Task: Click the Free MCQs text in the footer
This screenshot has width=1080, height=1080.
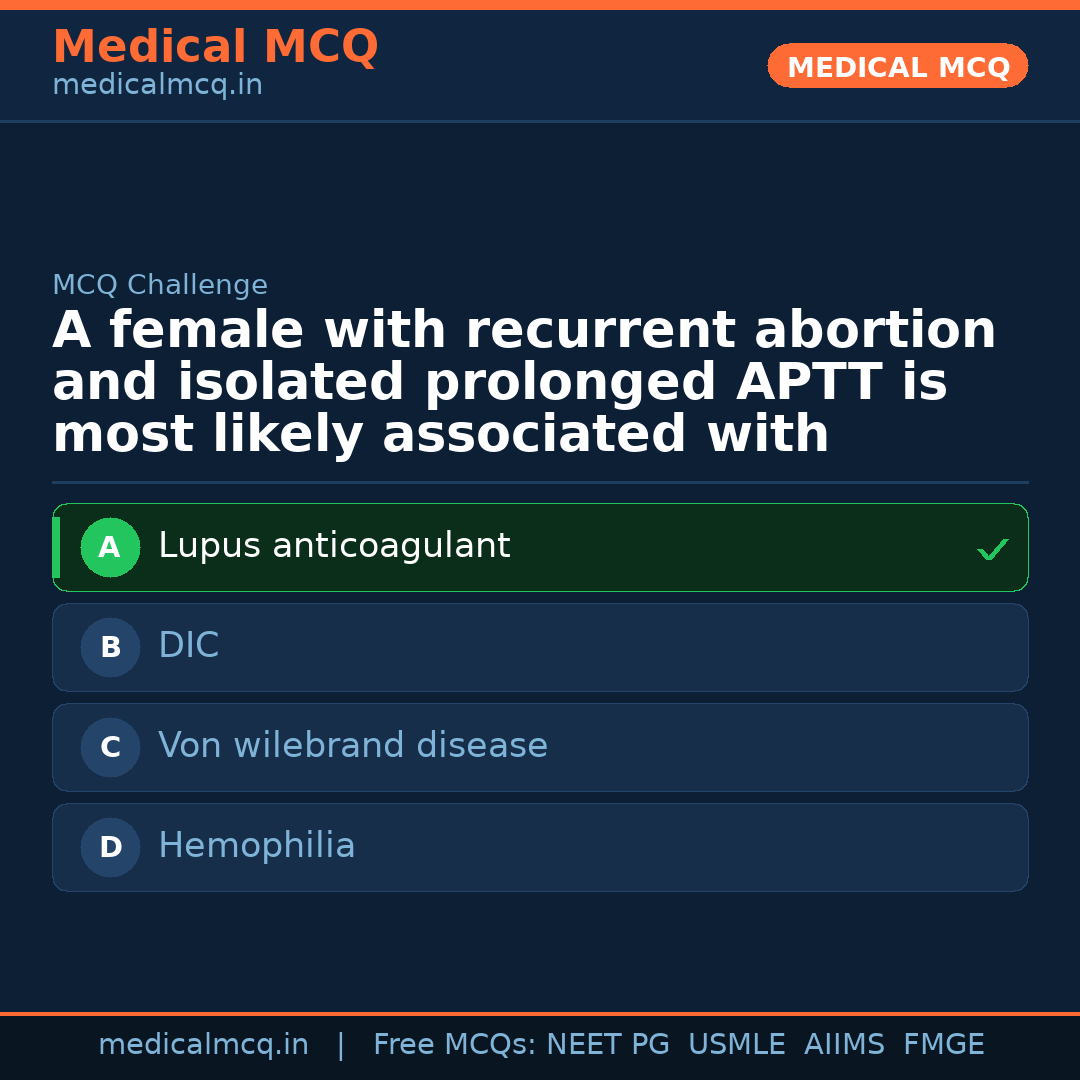Action: click(x=455, y=1045)
